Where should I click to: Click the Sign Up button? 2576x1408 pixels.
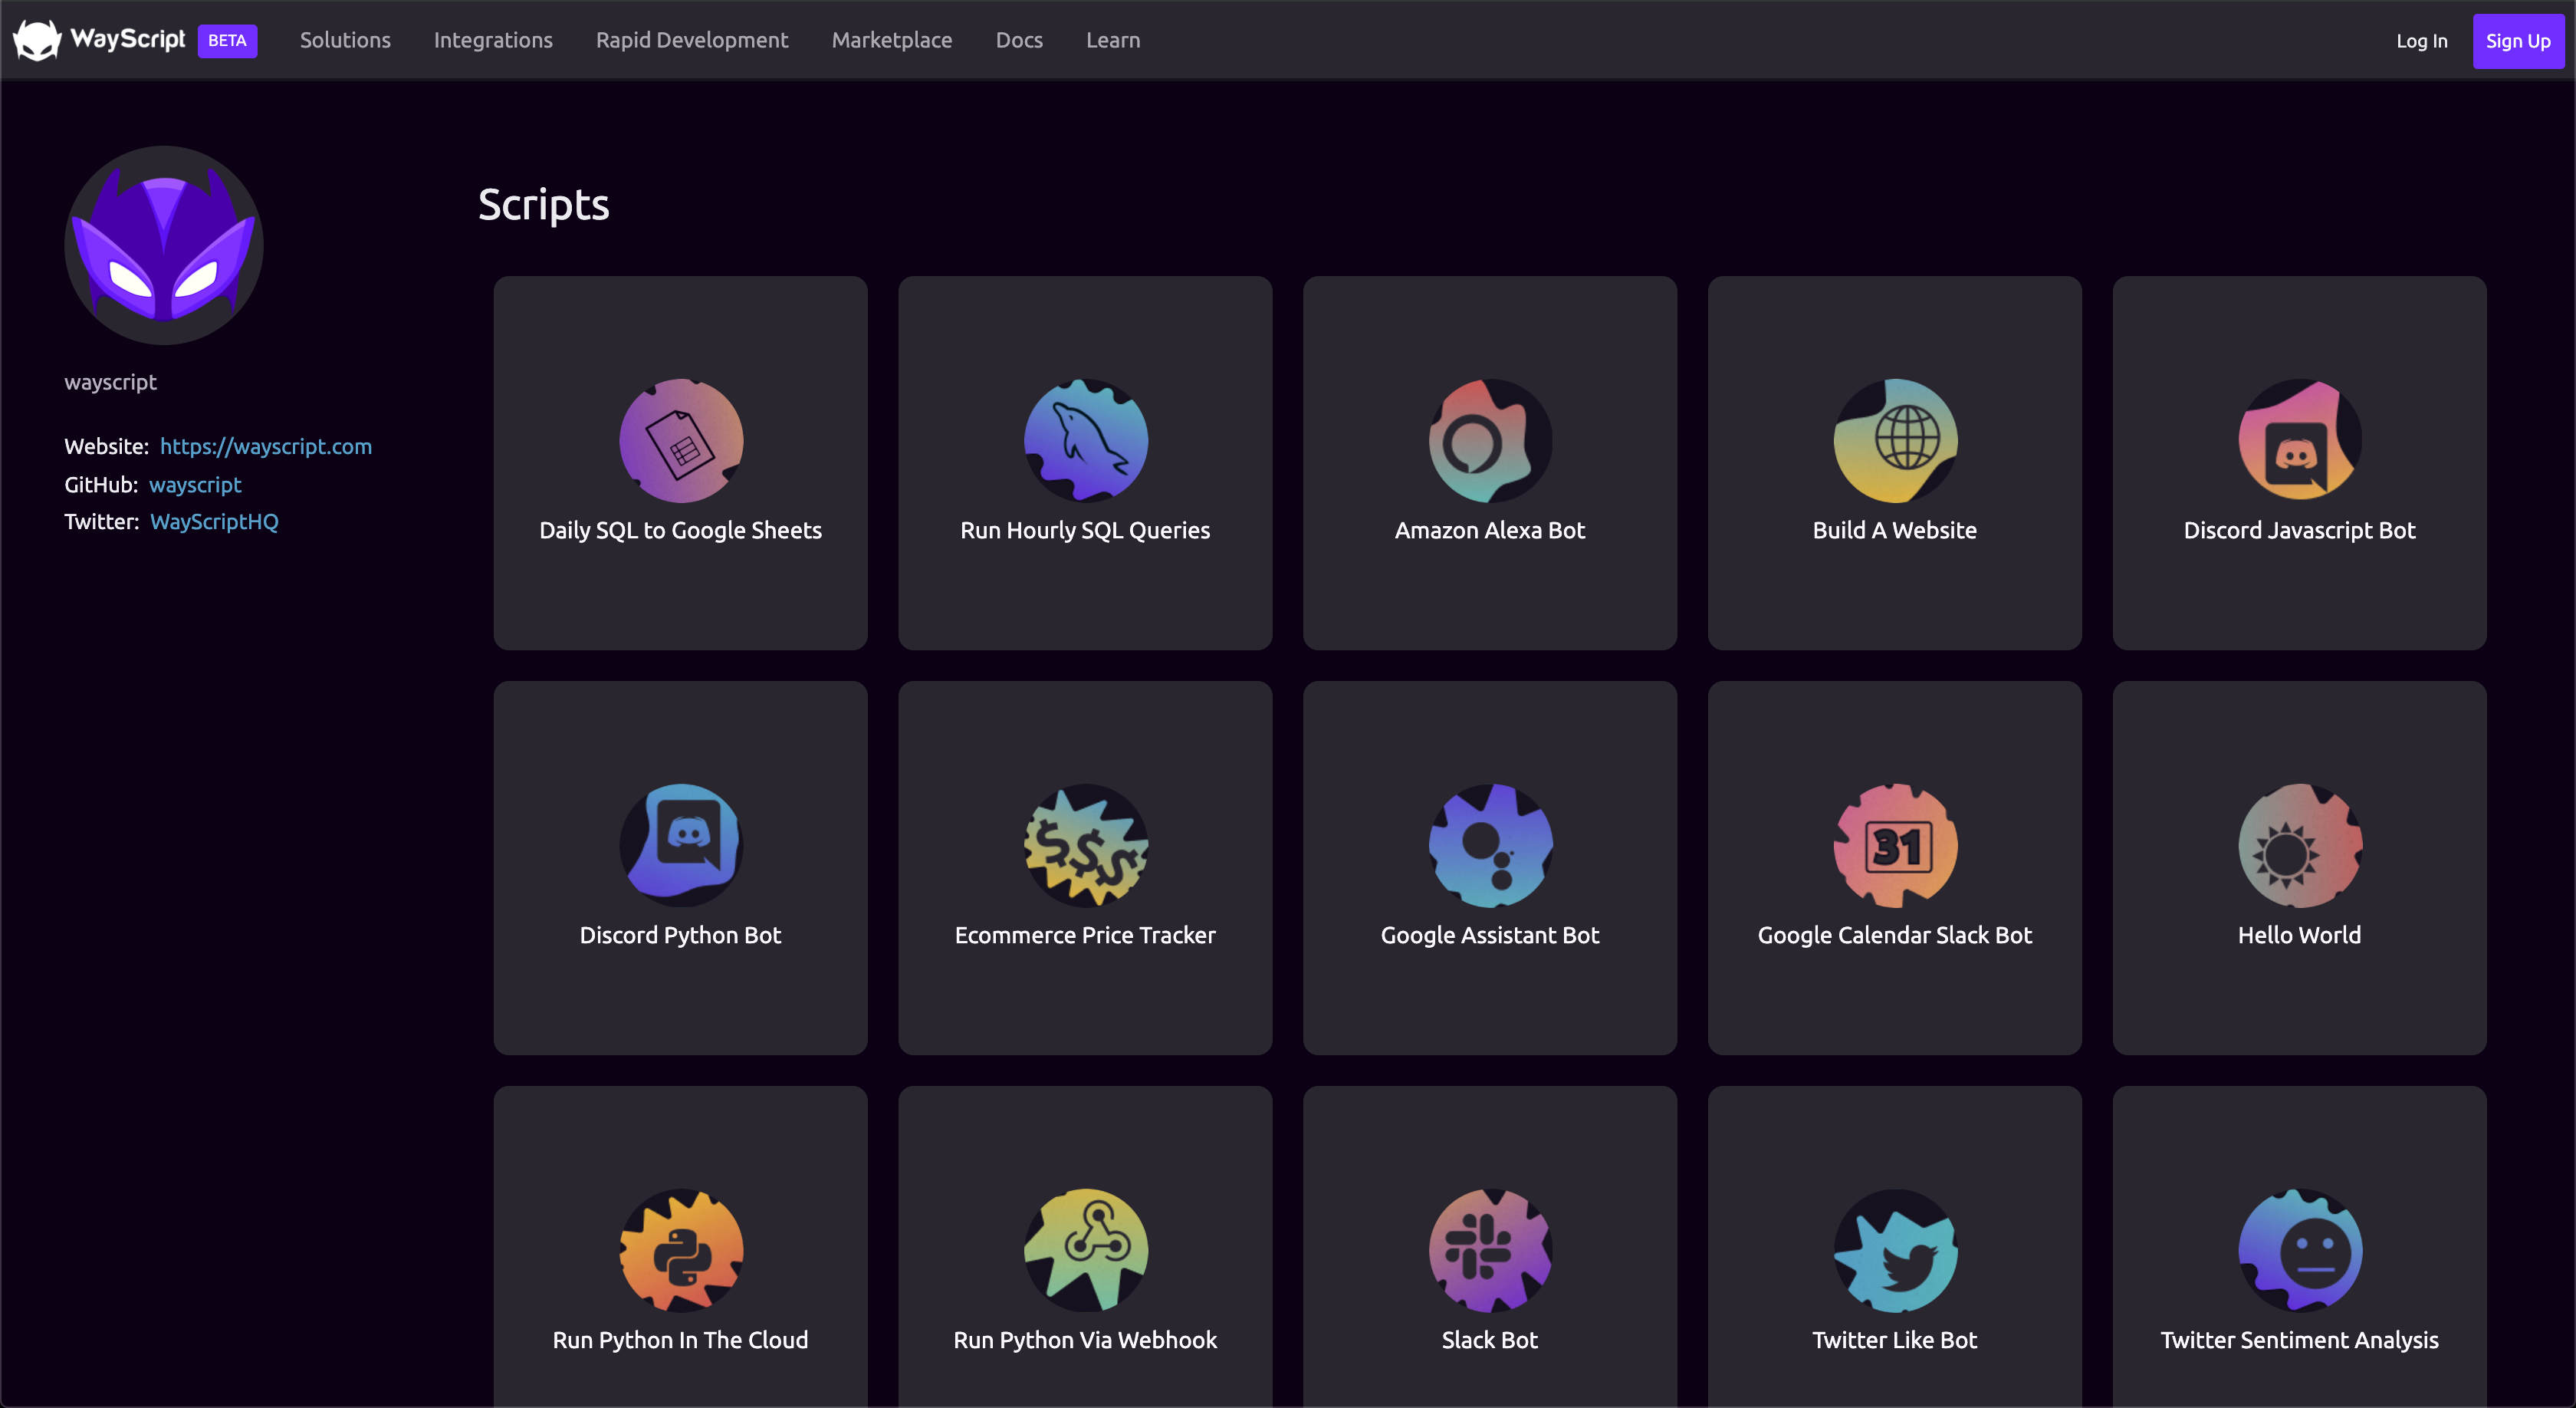2517,41
